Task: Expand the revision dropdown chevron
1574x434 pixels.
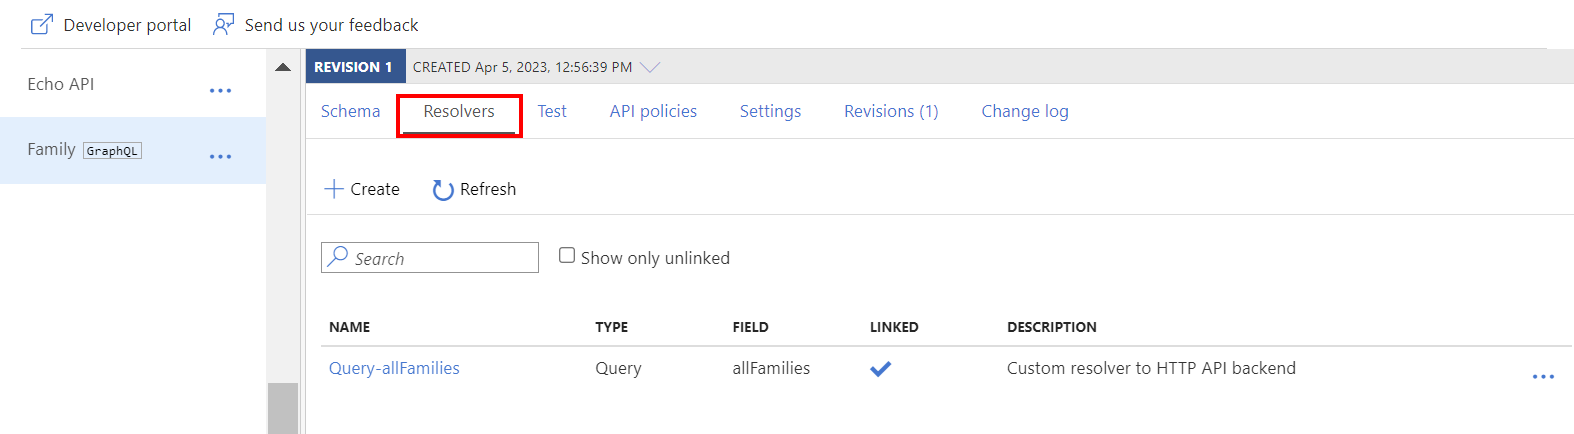Action: click(650, 68)
